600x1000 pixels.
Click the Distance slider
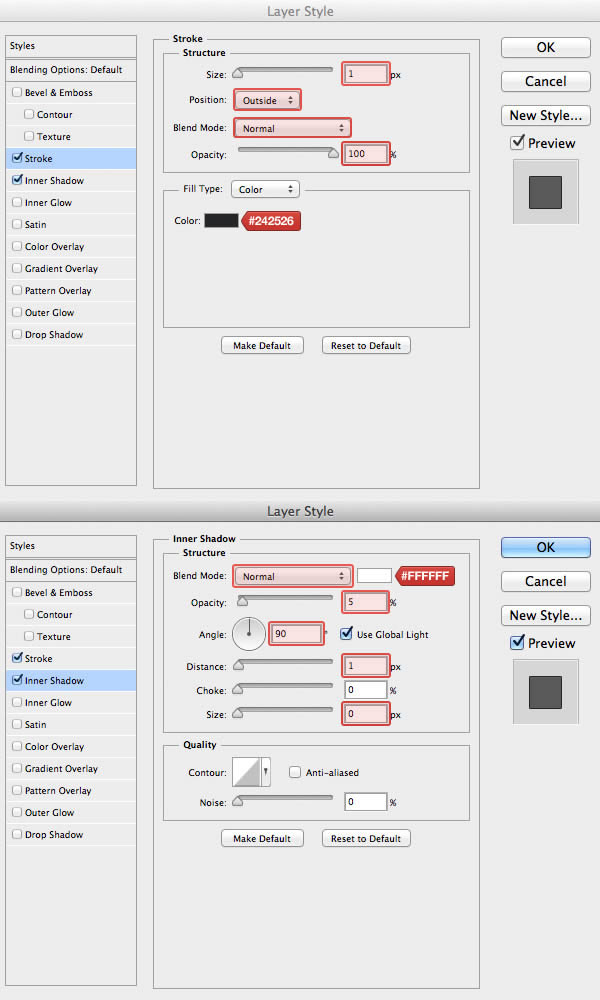pos(284,664)
